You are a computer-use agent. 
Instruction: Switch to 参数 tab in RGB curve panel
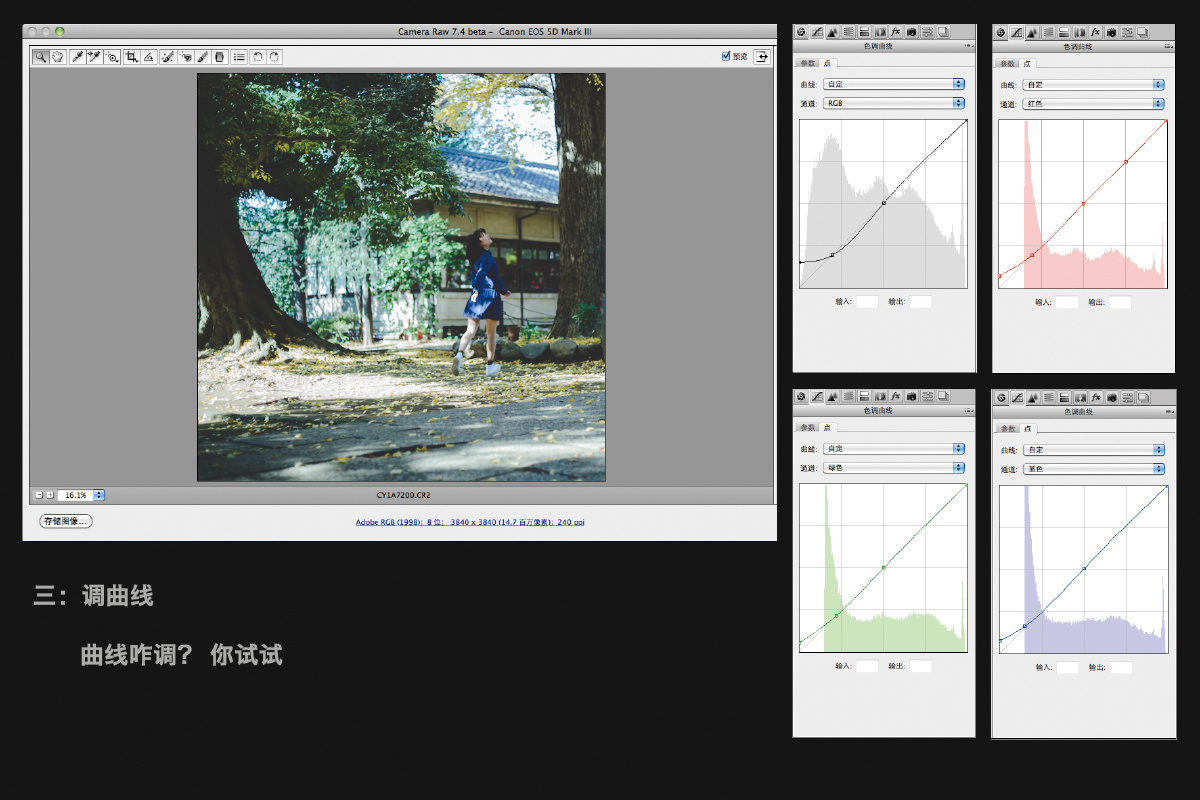pyautogui.click(x=807, y=63)
